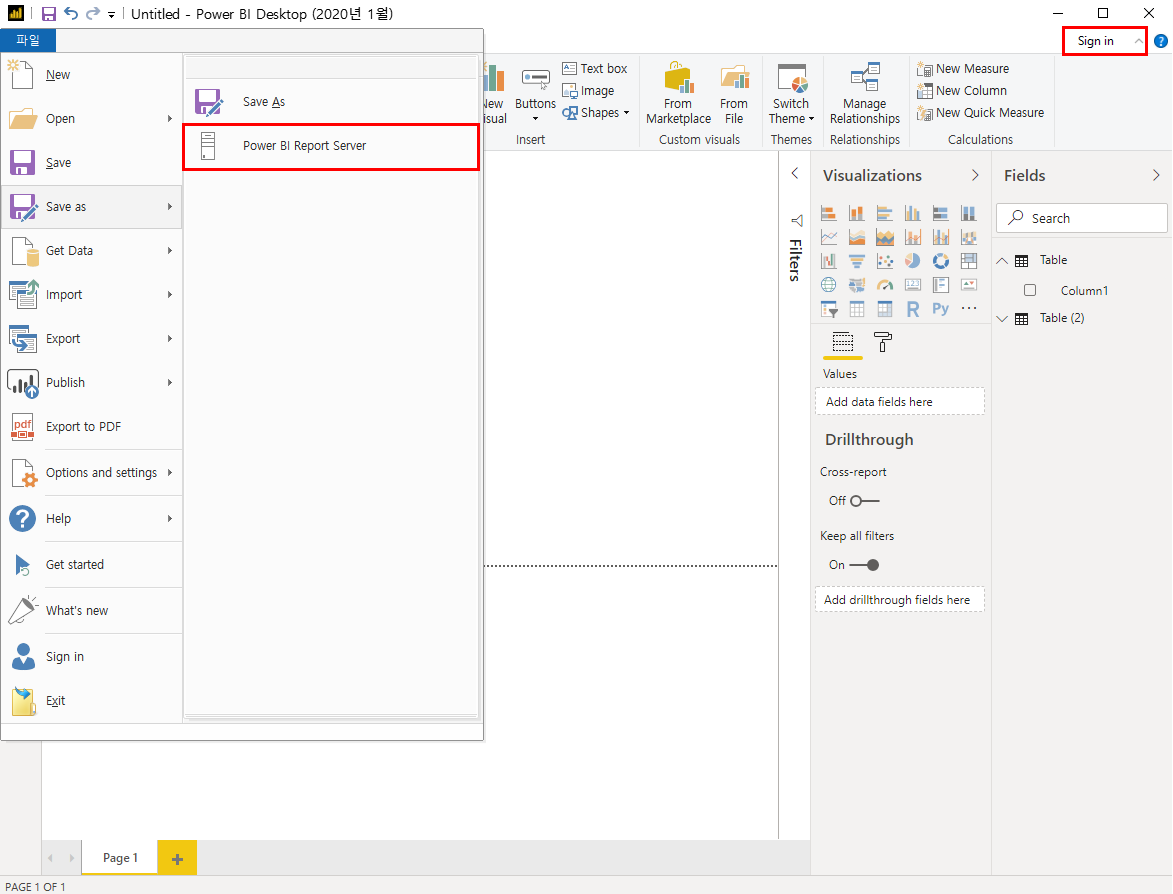Select the filled map visual

click(x=857, y=285)
